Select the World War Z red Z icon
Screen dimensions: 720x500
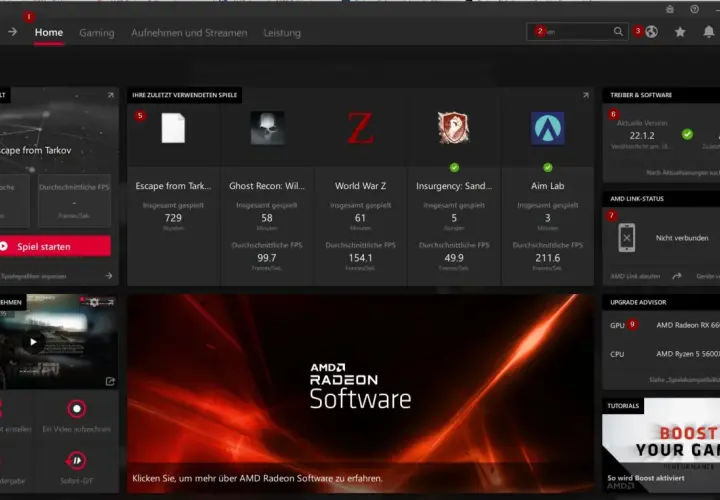click(x=360, y=128)
